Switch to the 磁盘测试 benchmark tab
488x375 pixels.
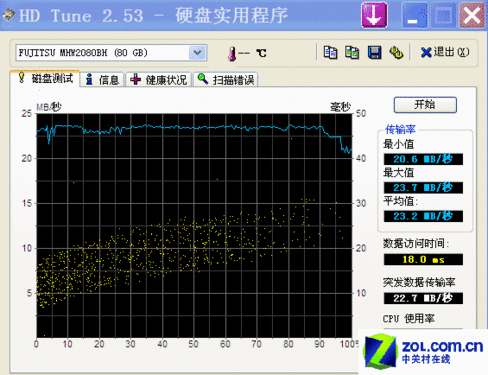45,79
